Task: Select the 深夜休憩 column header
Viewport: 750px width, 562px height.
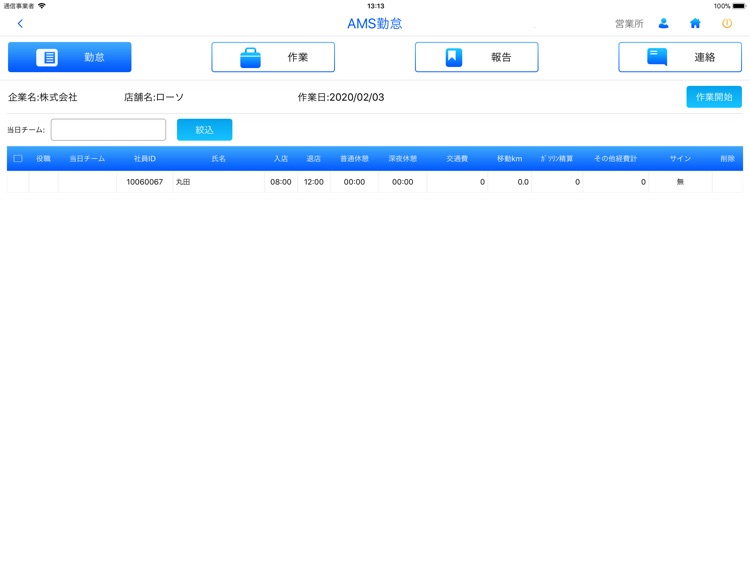Action: pos(403,158)
